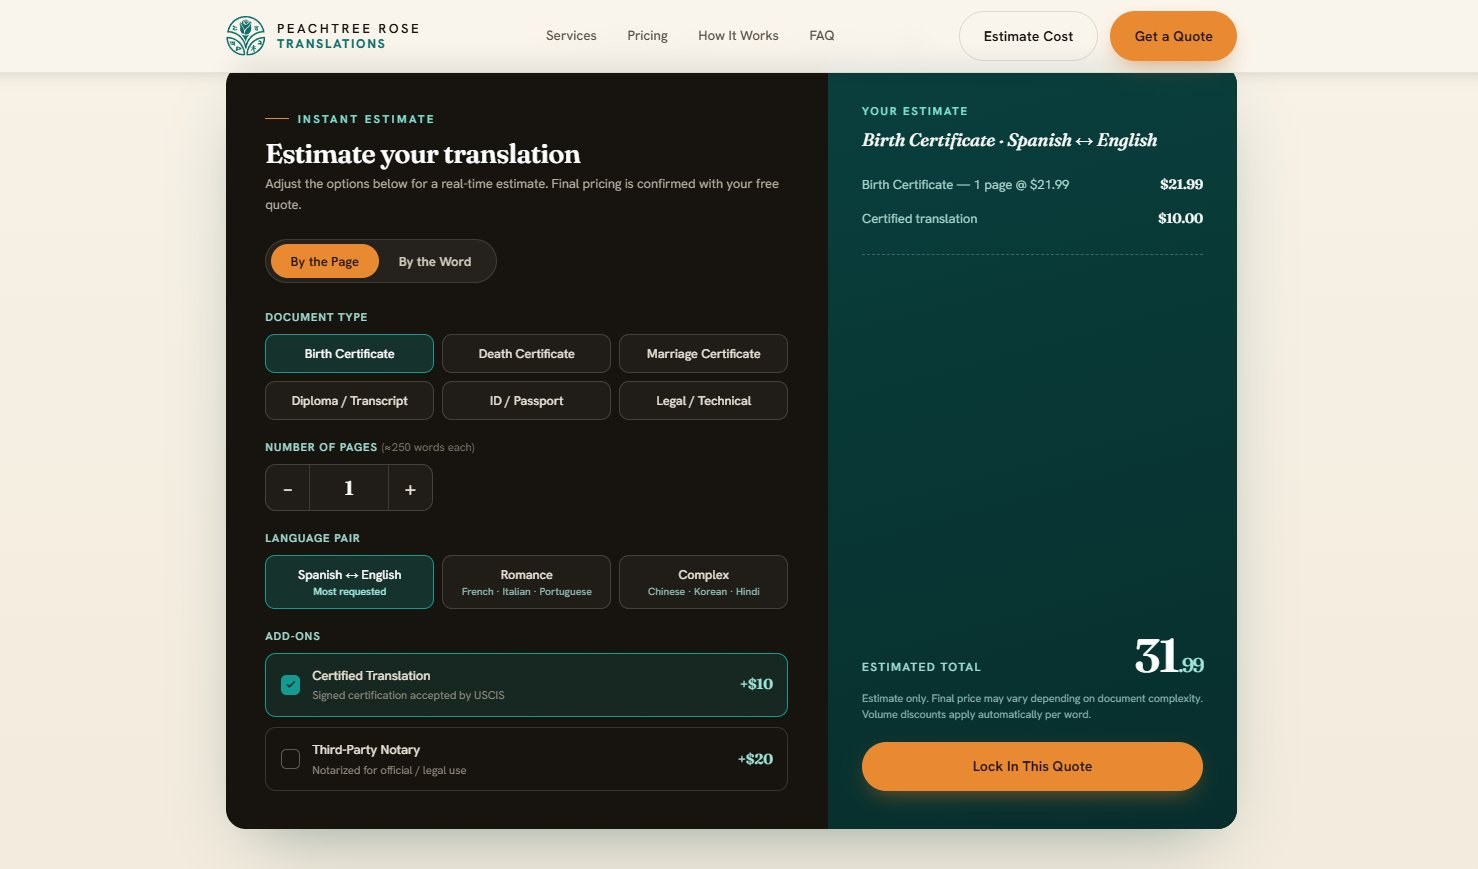
Task: Uncheck the Certified Translation checkbox
Action: (x=290, y=685)
